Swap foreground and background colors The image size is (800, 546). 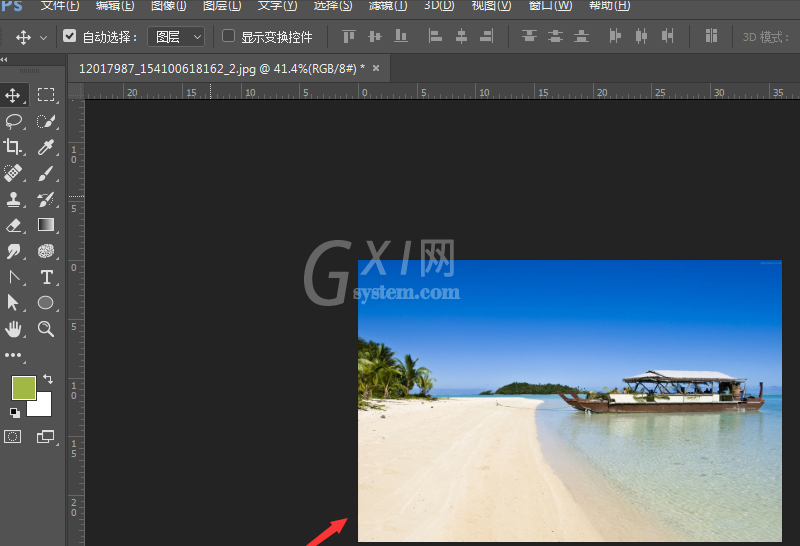48,379
